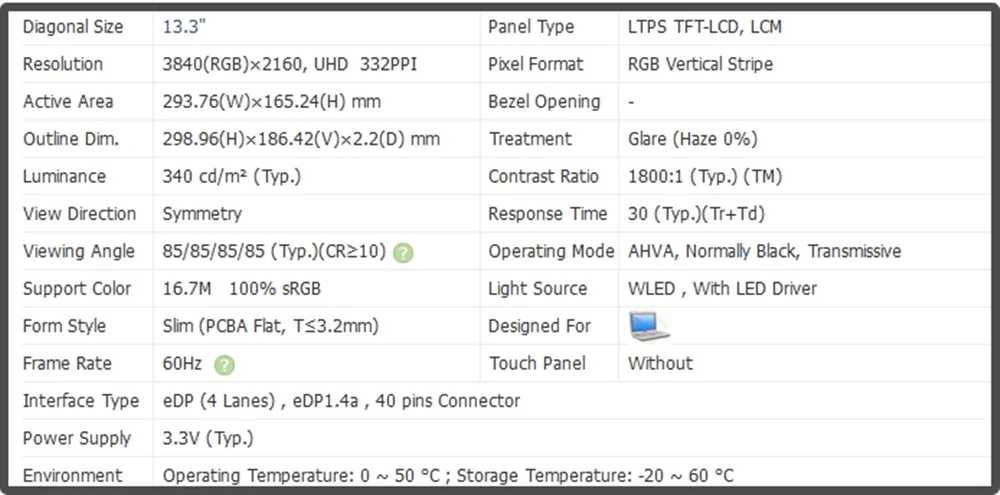Select the 16.7M 100% sRGB color value
Image resolution: width=1000 pixels, height=495 pixels.
[242, 288]
